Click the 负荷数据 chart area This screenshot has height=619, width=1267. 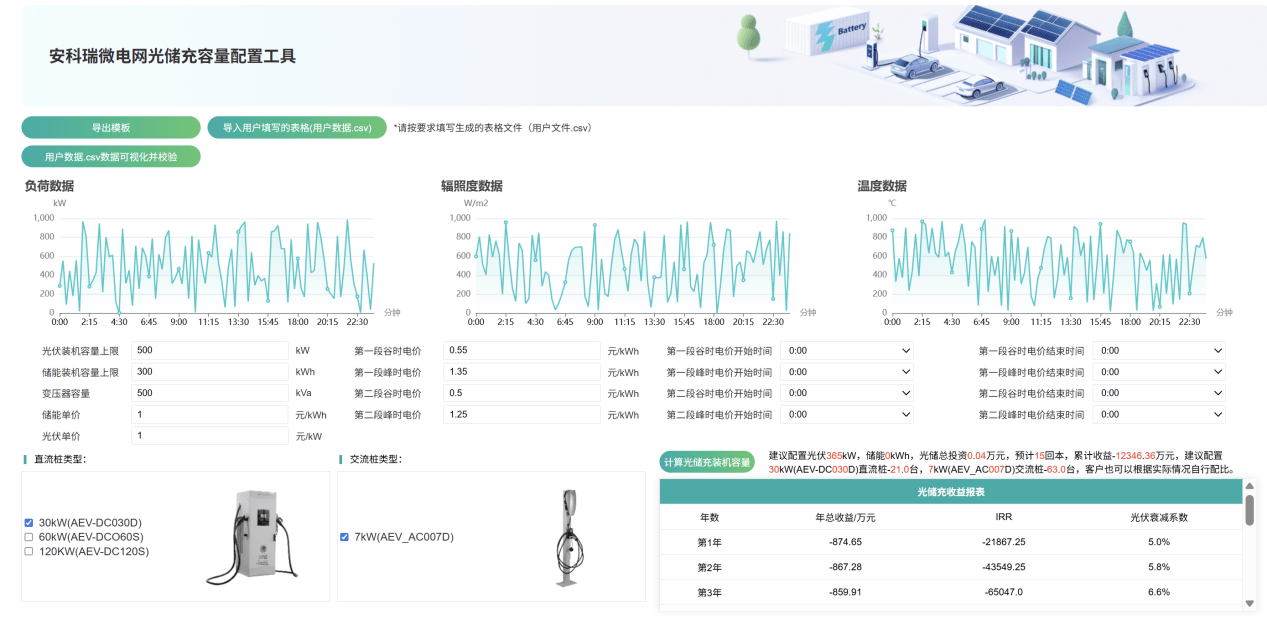(215, 265)
